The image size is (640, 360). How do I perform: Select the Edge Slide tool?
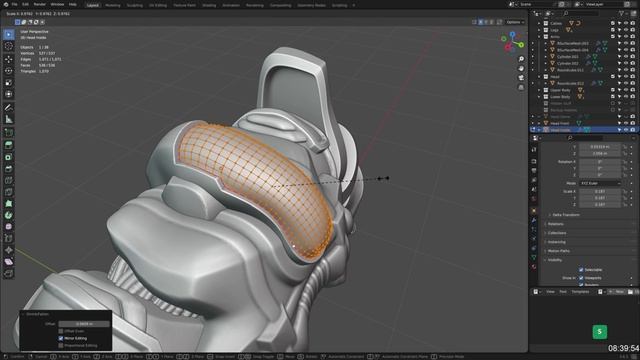point(9,238)
